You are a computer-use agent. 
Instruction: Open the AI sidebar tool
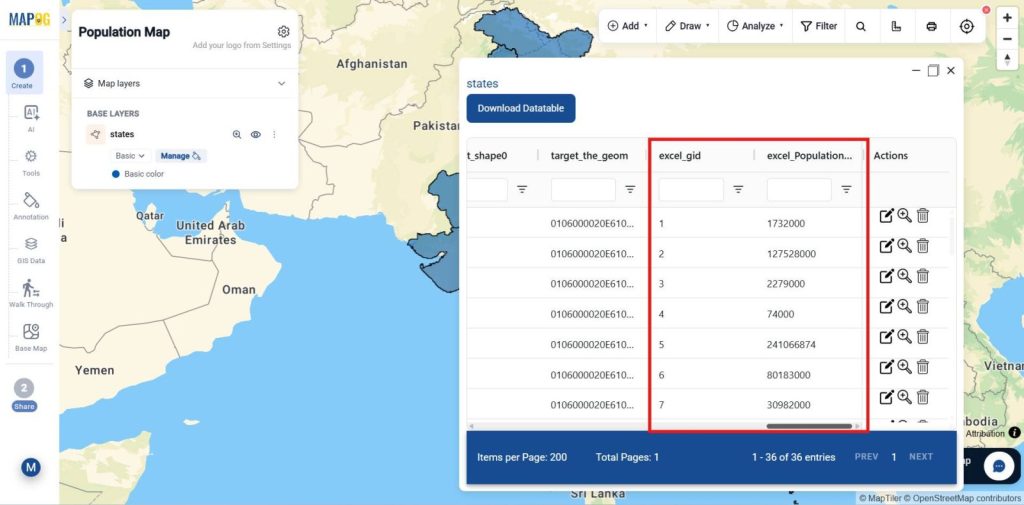pyautogui.click(x=31, y=118)
